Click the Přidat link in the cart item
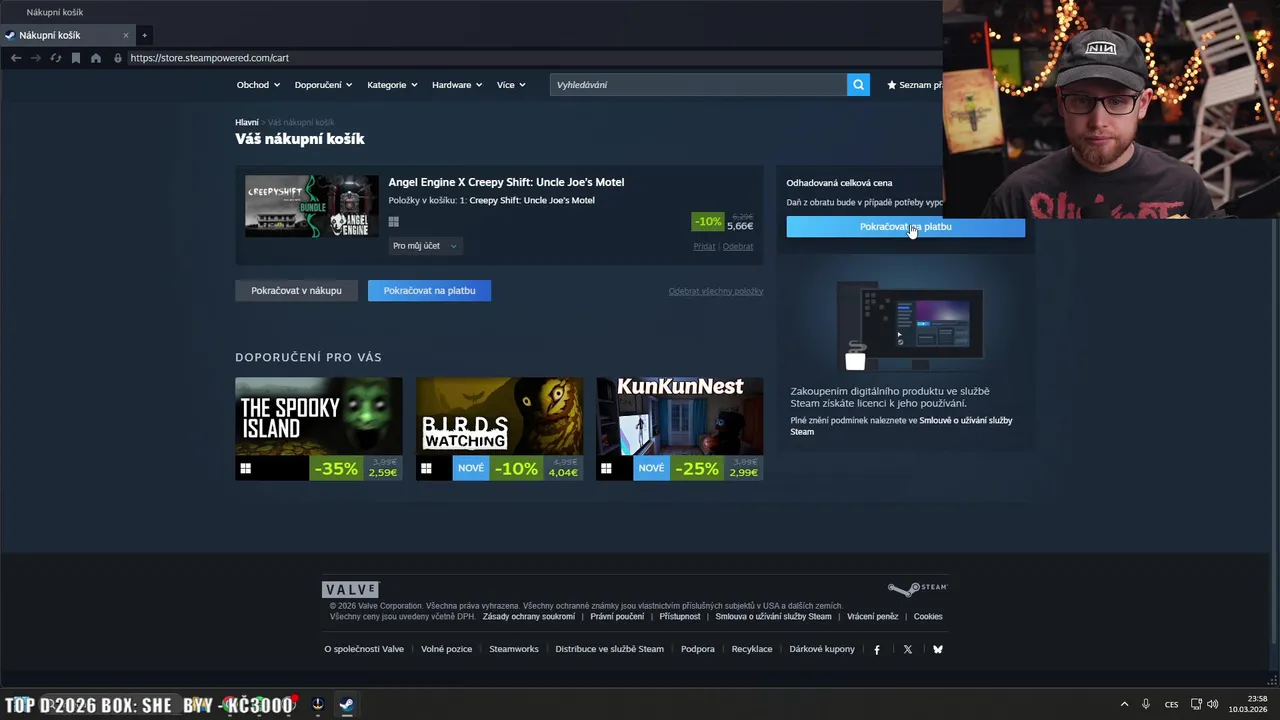 pyautogui.click(x=704, y=246)
